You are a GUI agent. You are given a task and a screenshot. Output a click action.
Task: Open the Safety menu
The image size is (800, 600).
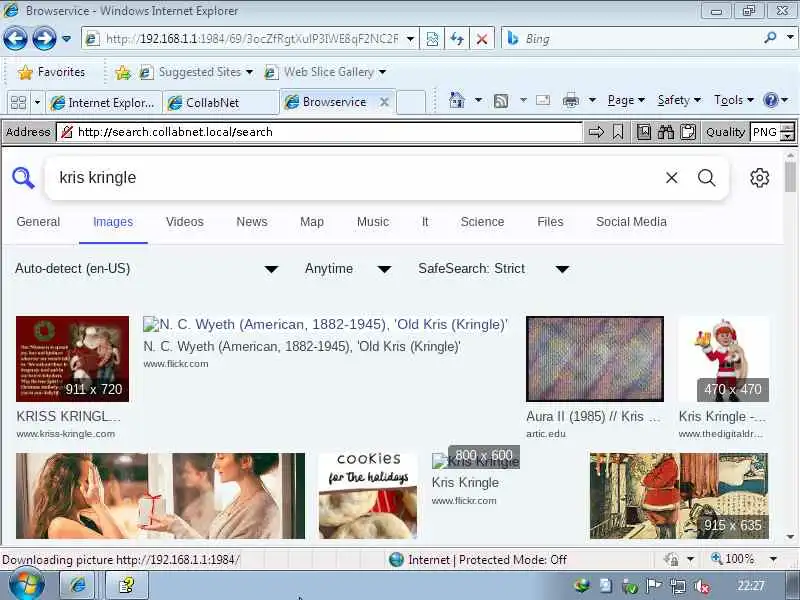[679, 100]
